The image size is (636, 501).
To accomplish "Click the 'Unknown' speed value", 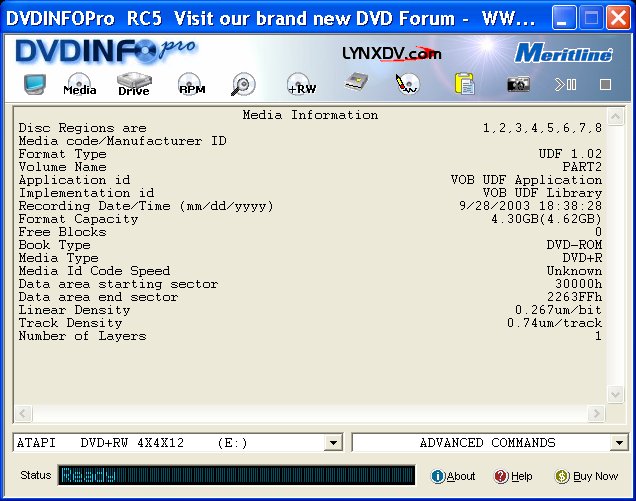I will click(574, 271).
